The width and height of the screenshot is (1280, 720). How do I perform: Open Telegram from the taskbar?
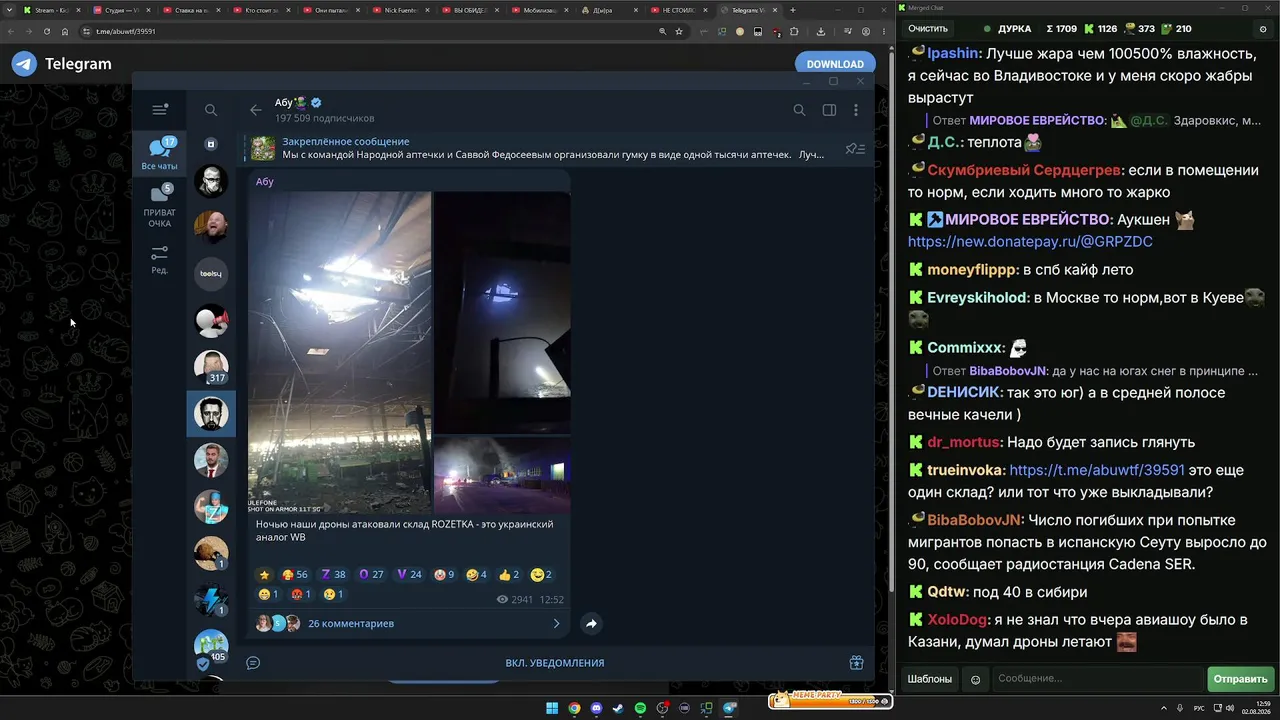[730, 708]
